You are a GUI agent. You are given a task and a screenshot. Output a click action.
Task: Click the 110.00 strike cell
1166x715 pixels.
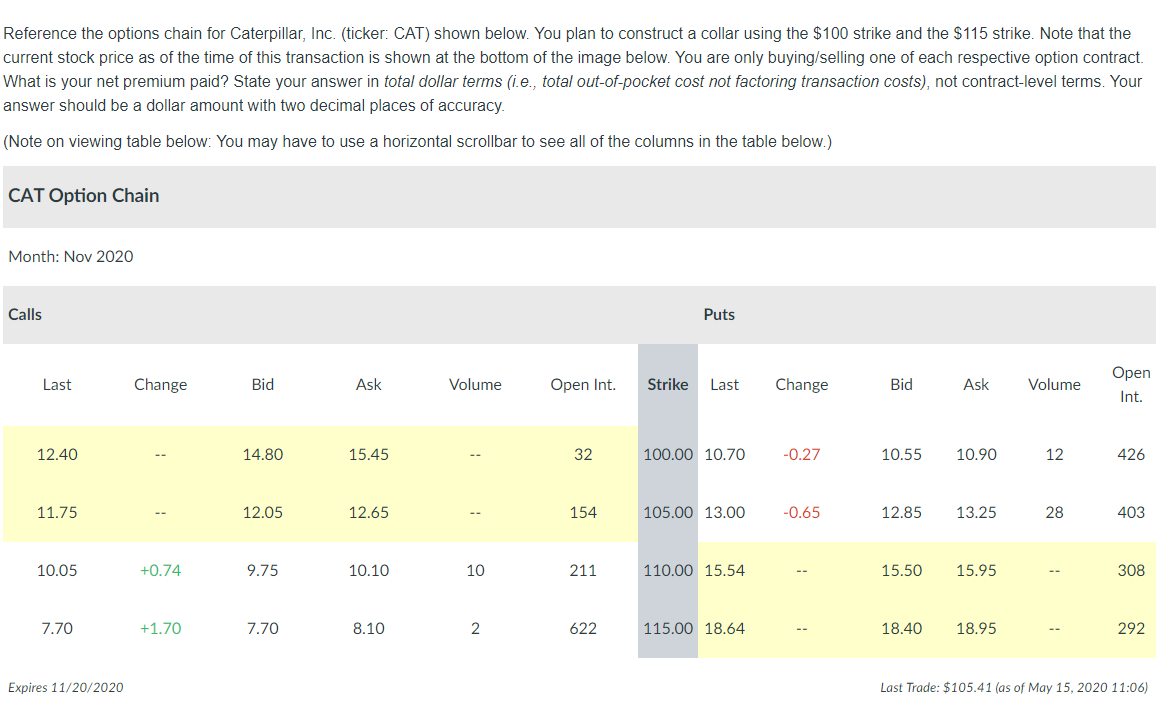pyautogui.click(x=668, y=570)
